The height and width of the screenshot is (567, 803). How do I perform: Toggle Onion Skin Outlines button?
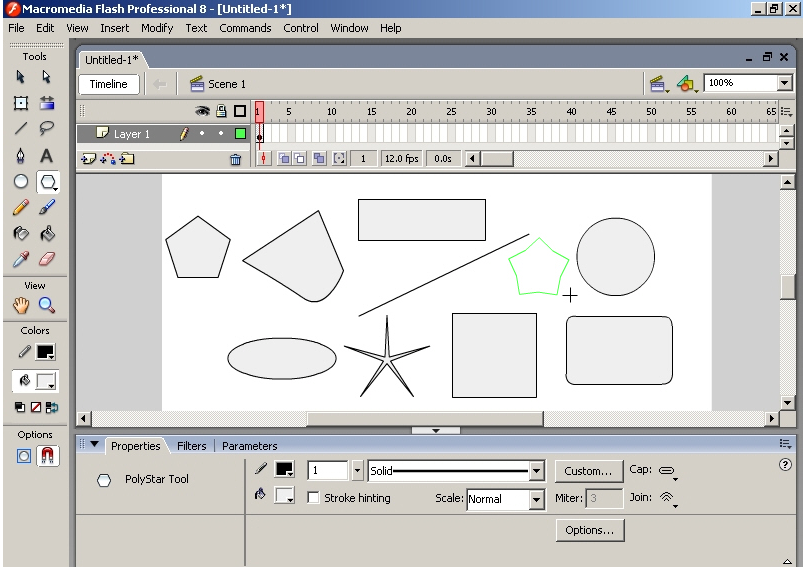(x=299, y=159)
